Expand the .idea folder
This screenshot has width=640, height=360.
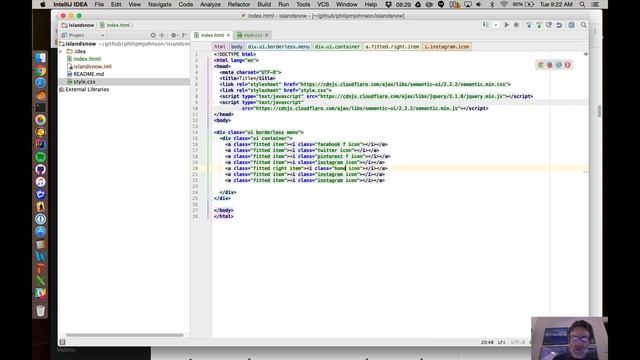pos(61,51)
